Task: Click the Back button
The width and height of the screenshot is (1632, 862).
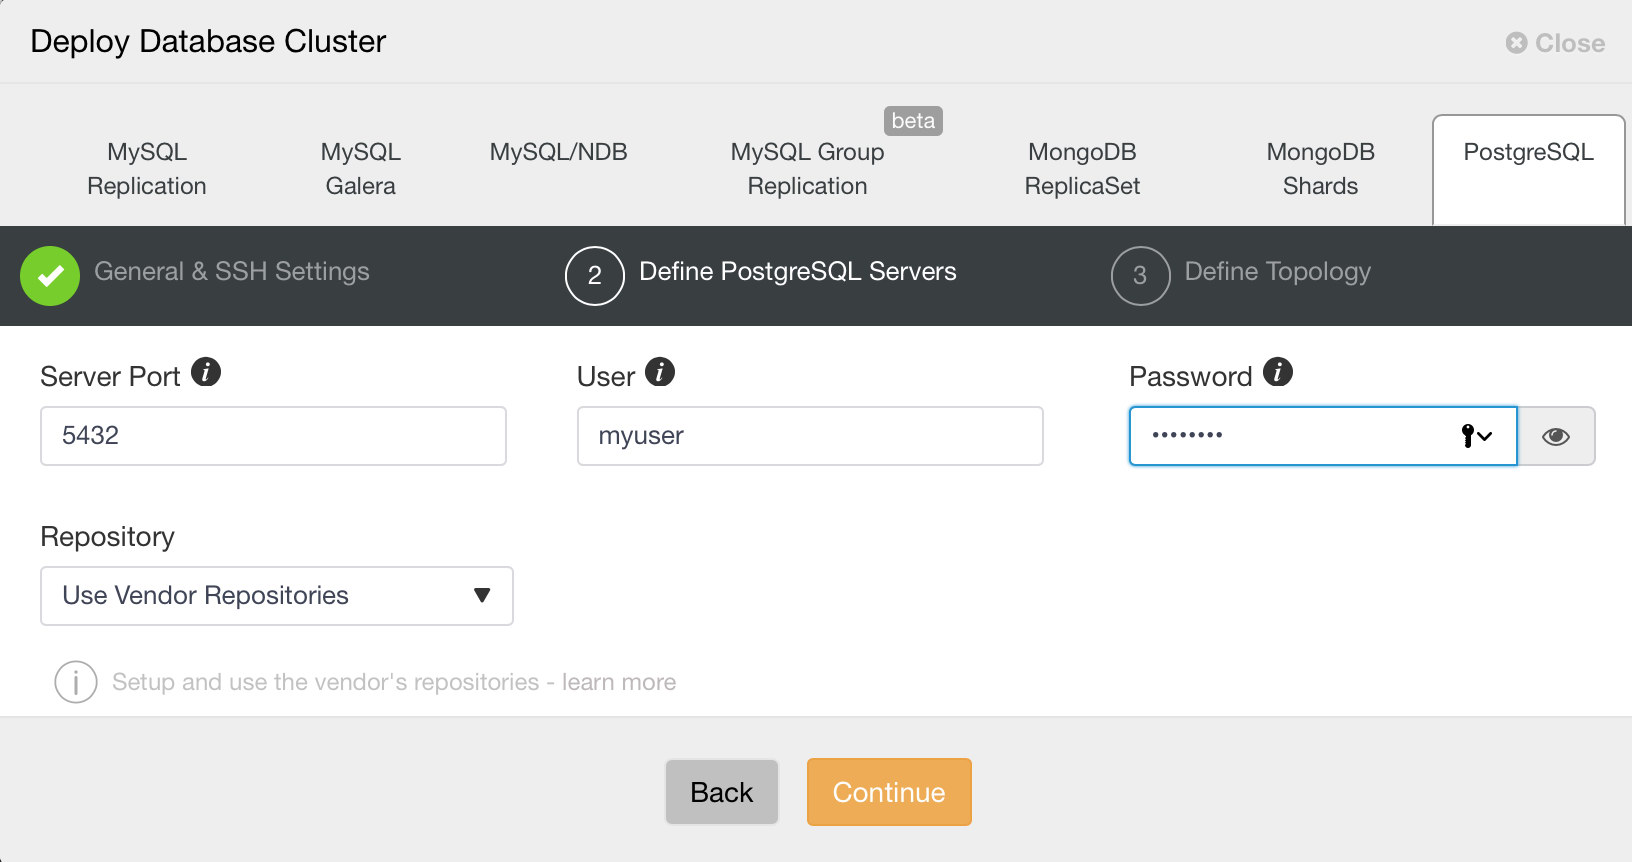Action: pos(722,792)
